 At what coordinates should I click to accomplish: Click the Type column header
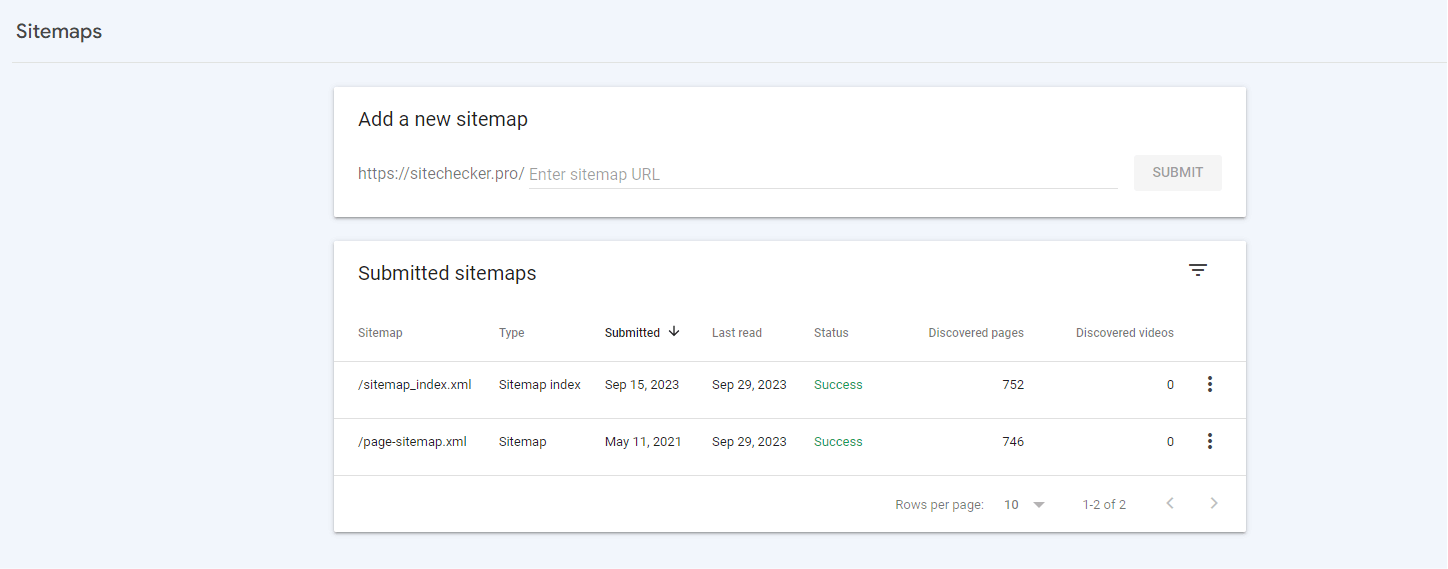[512, 333]
